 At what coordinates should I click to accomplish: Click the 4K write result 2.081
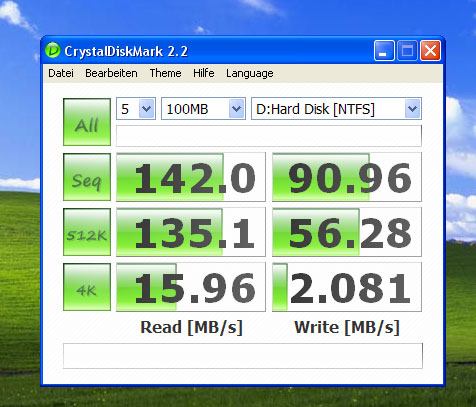coord(347,287)
